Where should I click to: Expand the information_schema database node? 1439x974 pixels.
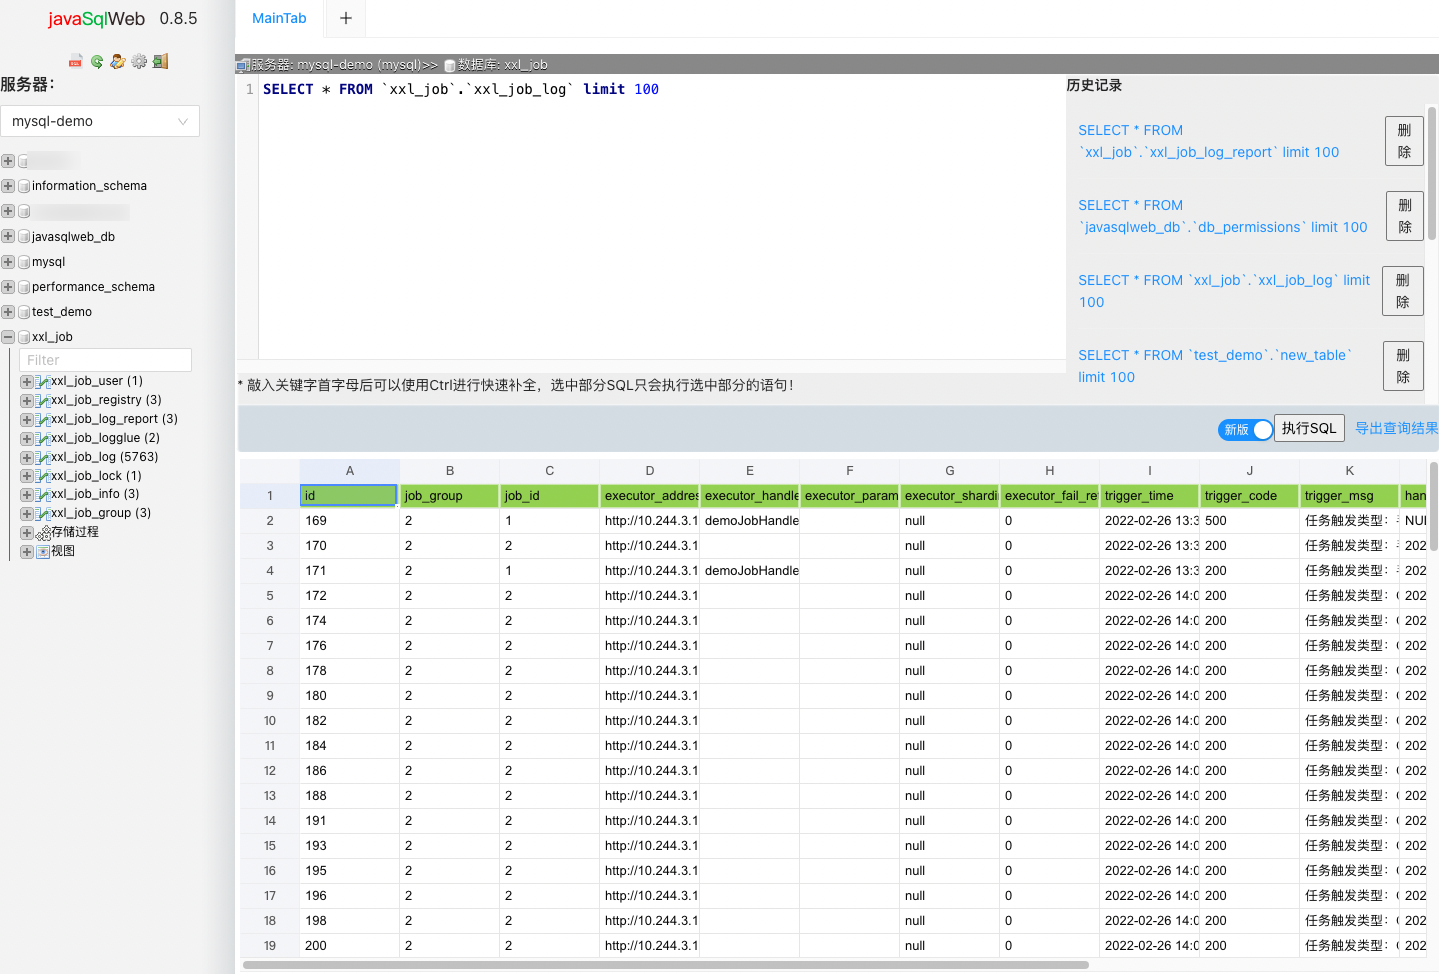(8, 186)
